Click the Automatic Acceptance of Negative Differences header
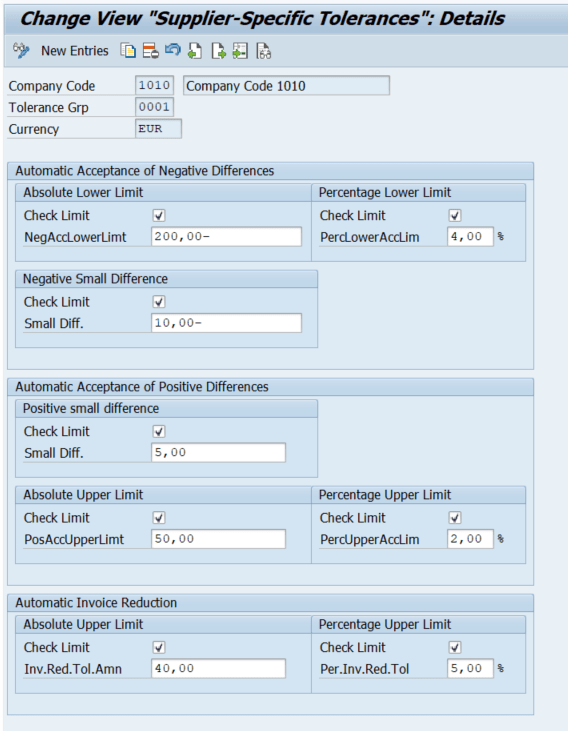Image resolution: width=568 pixels, height=731 pixels. tap(145, 171)
